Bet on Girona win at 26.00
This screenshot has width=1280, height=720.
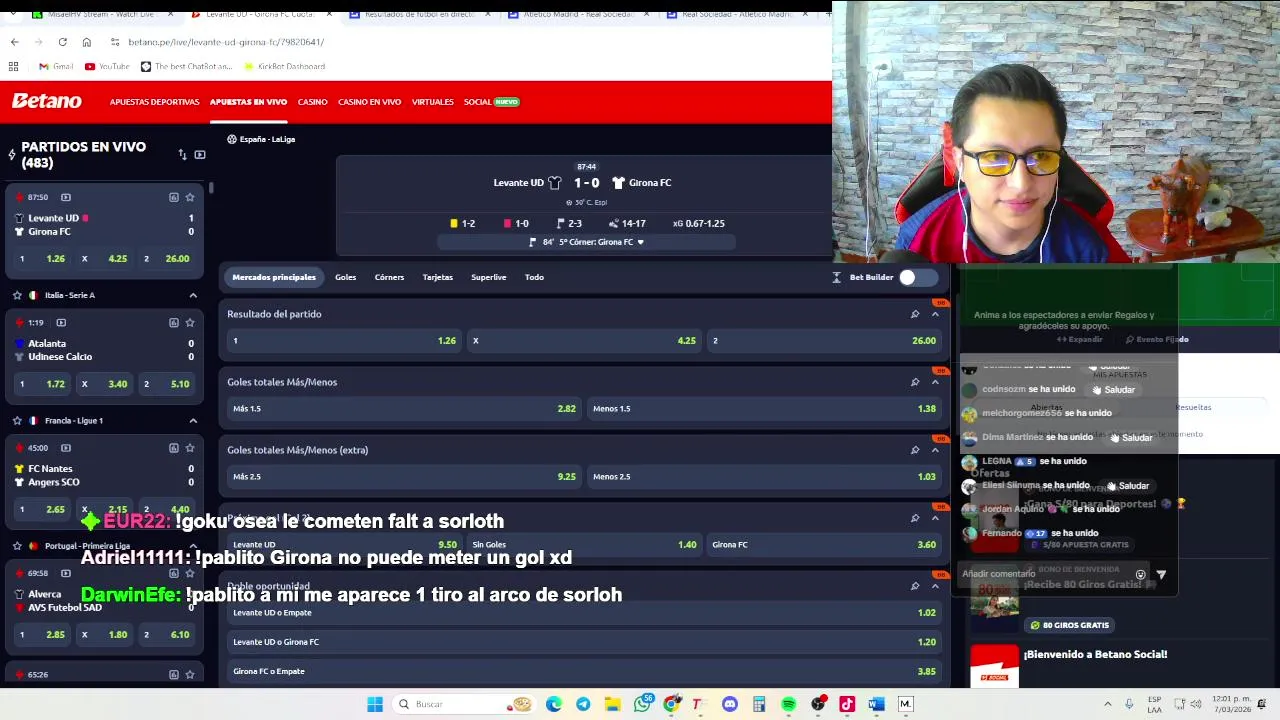(x=825, y=341)
